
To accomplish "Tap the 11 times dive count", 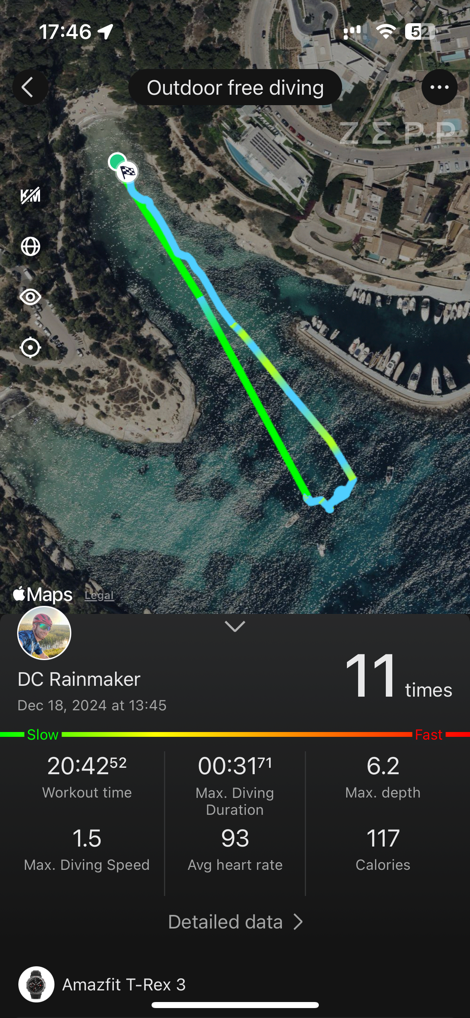I will [x=398, y=677].
